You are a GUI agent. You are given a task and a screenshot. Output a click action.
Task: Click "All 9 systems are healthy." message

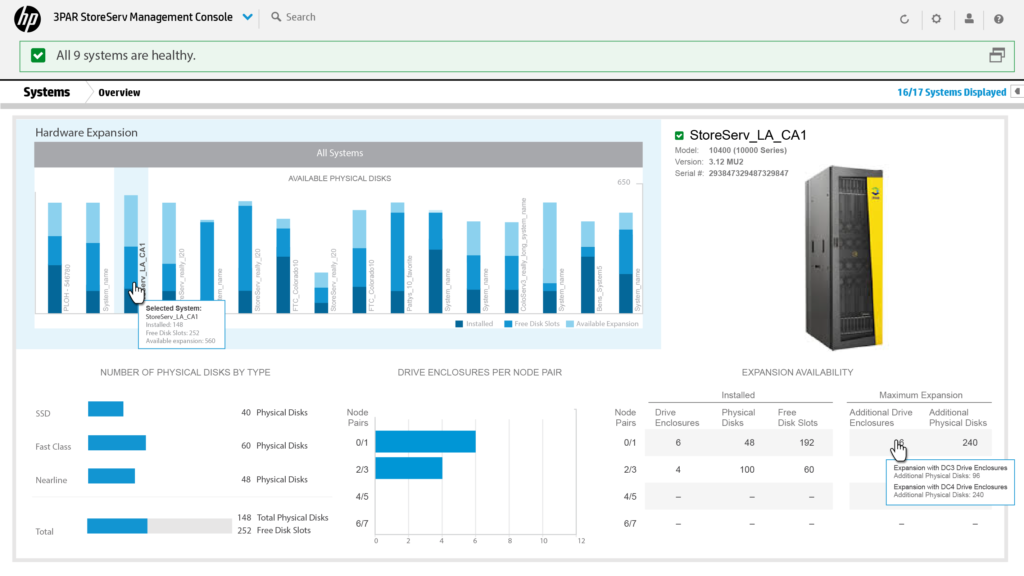126,56
